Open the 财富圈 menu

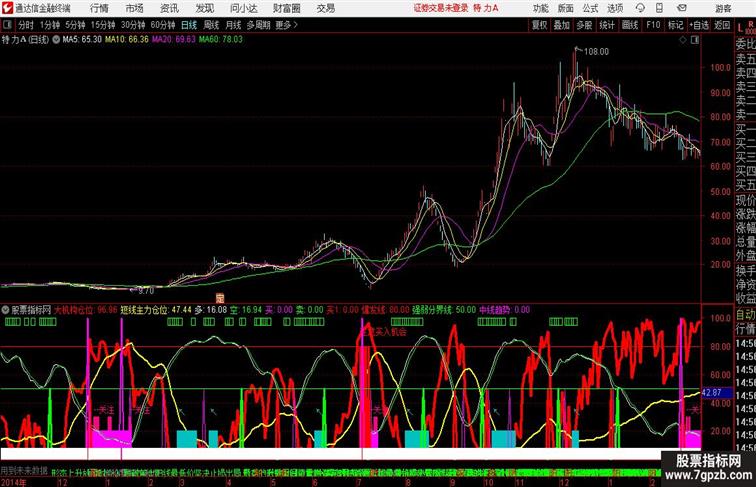pyautogui.click(x=287, y=8)
